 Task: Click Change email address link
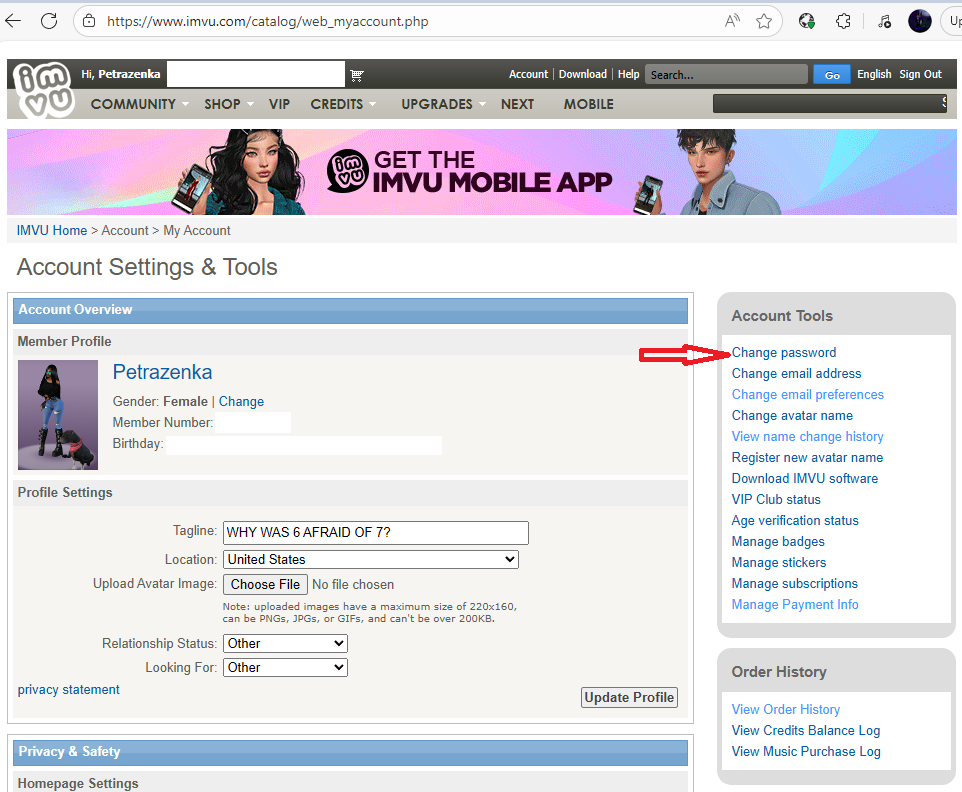point(796,374)
